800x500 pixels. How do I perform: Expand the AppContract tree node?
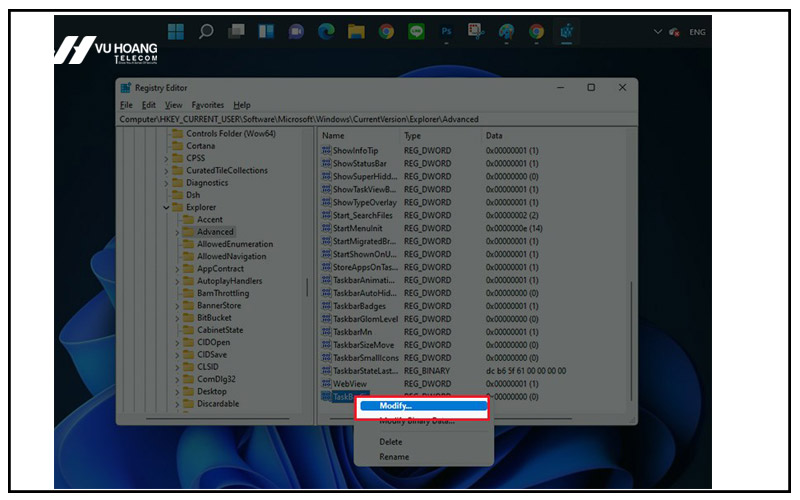(177, 269)
